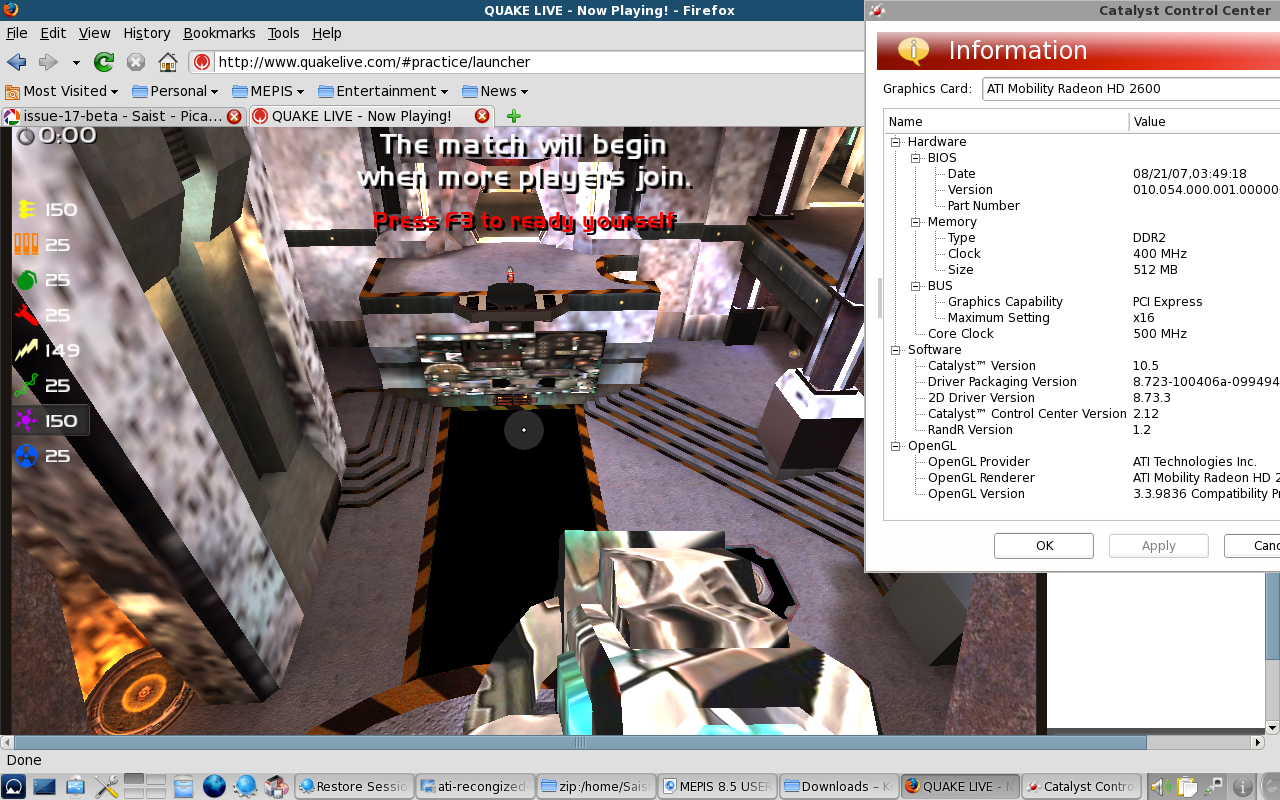Image resolution: width=1280 pixels, height=800 pixels.
Task: Click the Stop loading icon
Action: point(136,62)
